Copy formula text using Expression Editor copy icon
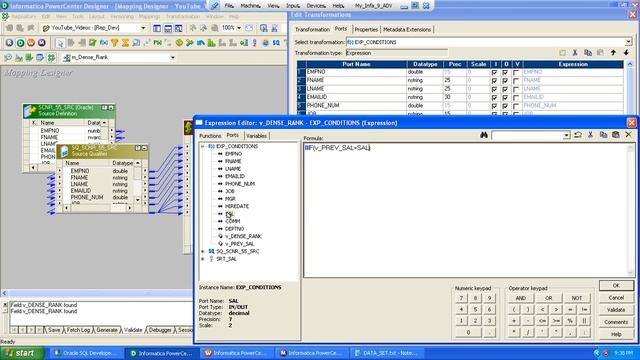The height and width of the screenshot is (360, 640). pyautogui.click(x=603, y=135)
